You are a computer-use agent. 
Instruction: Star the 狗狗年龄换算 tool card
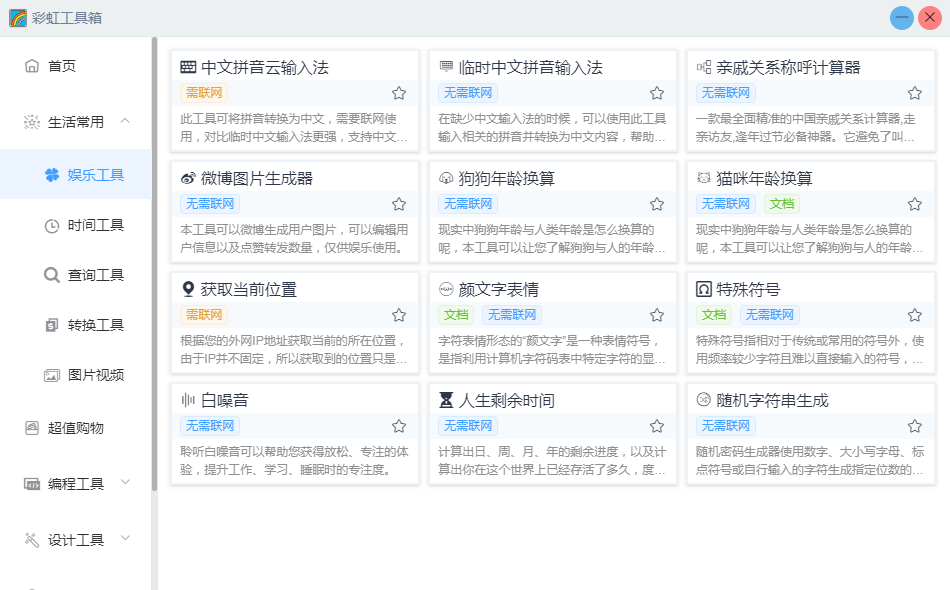657,204
